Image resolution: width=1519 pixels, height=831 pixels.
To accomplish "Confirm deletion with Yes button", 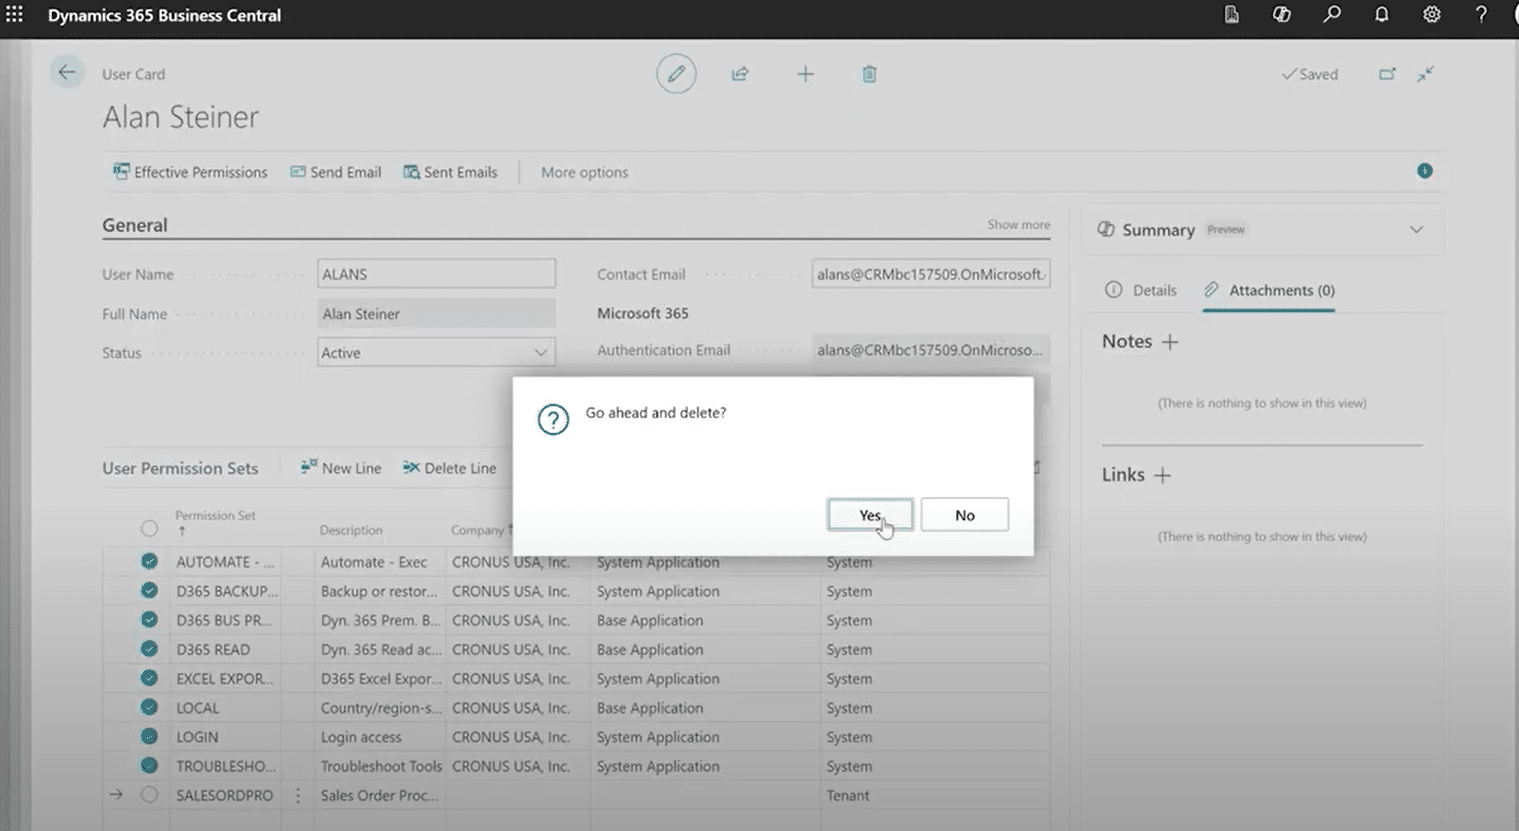I will tap(869, 515).
